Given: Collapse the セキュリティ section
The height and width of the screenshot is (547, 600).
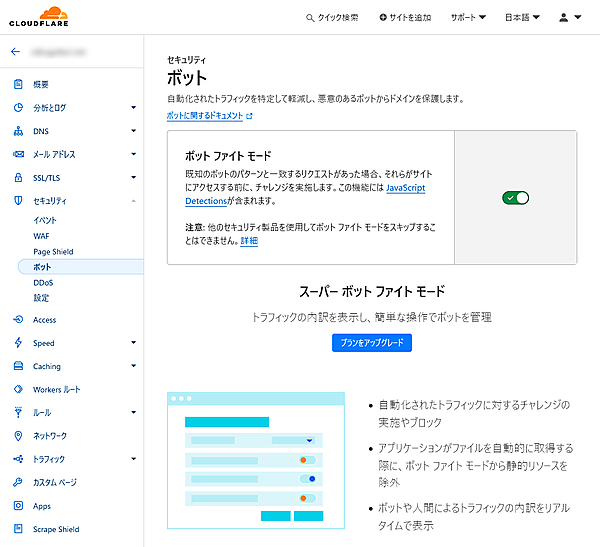Looking at the screenshot, I should 133,201.
